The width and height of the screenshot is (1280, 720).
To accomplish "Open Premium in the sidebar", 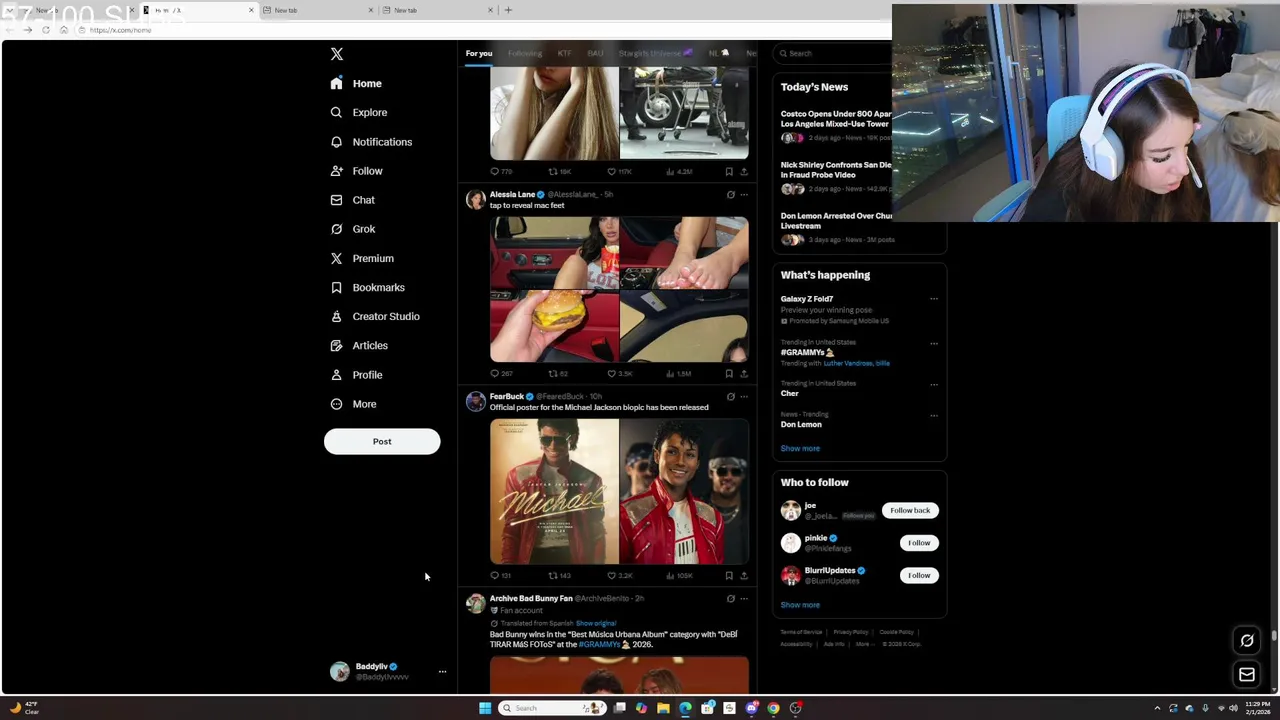I will pos(362,258).
